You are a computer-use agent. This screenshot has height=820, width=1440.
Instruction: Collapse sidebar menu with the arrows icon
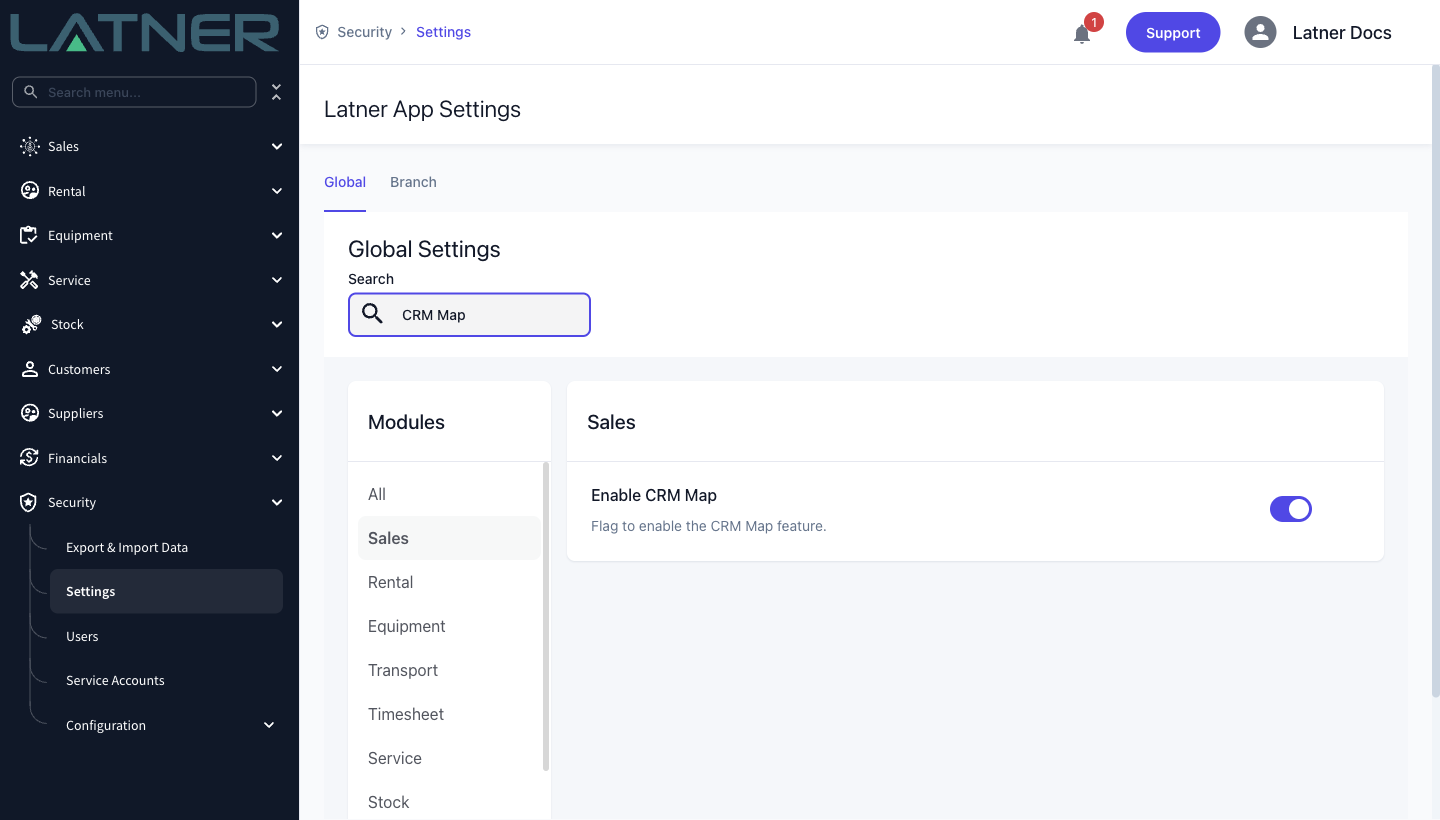[x=276, y=92]
